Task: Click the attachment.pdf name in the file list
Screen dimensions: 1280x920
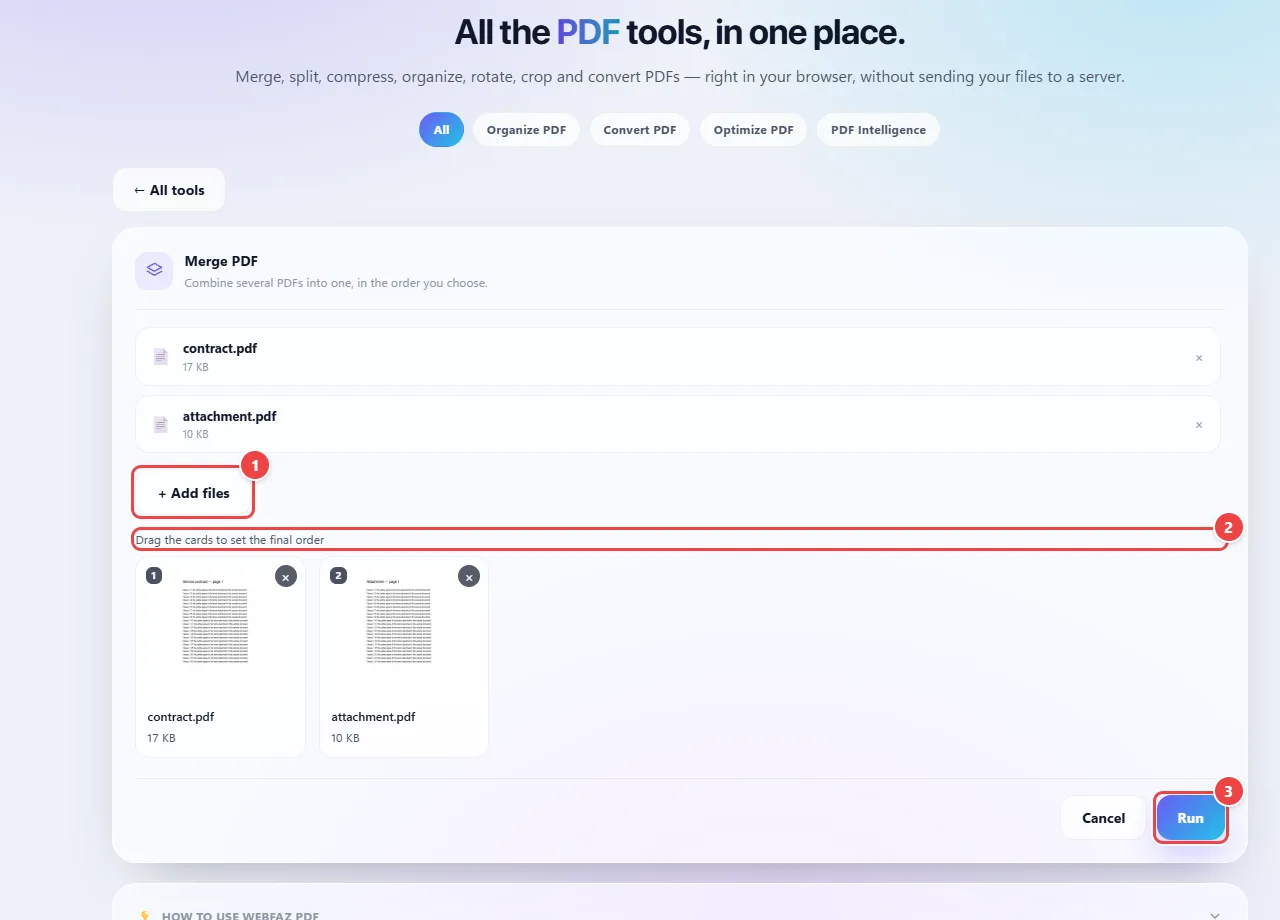Action: tap(229, 416)
